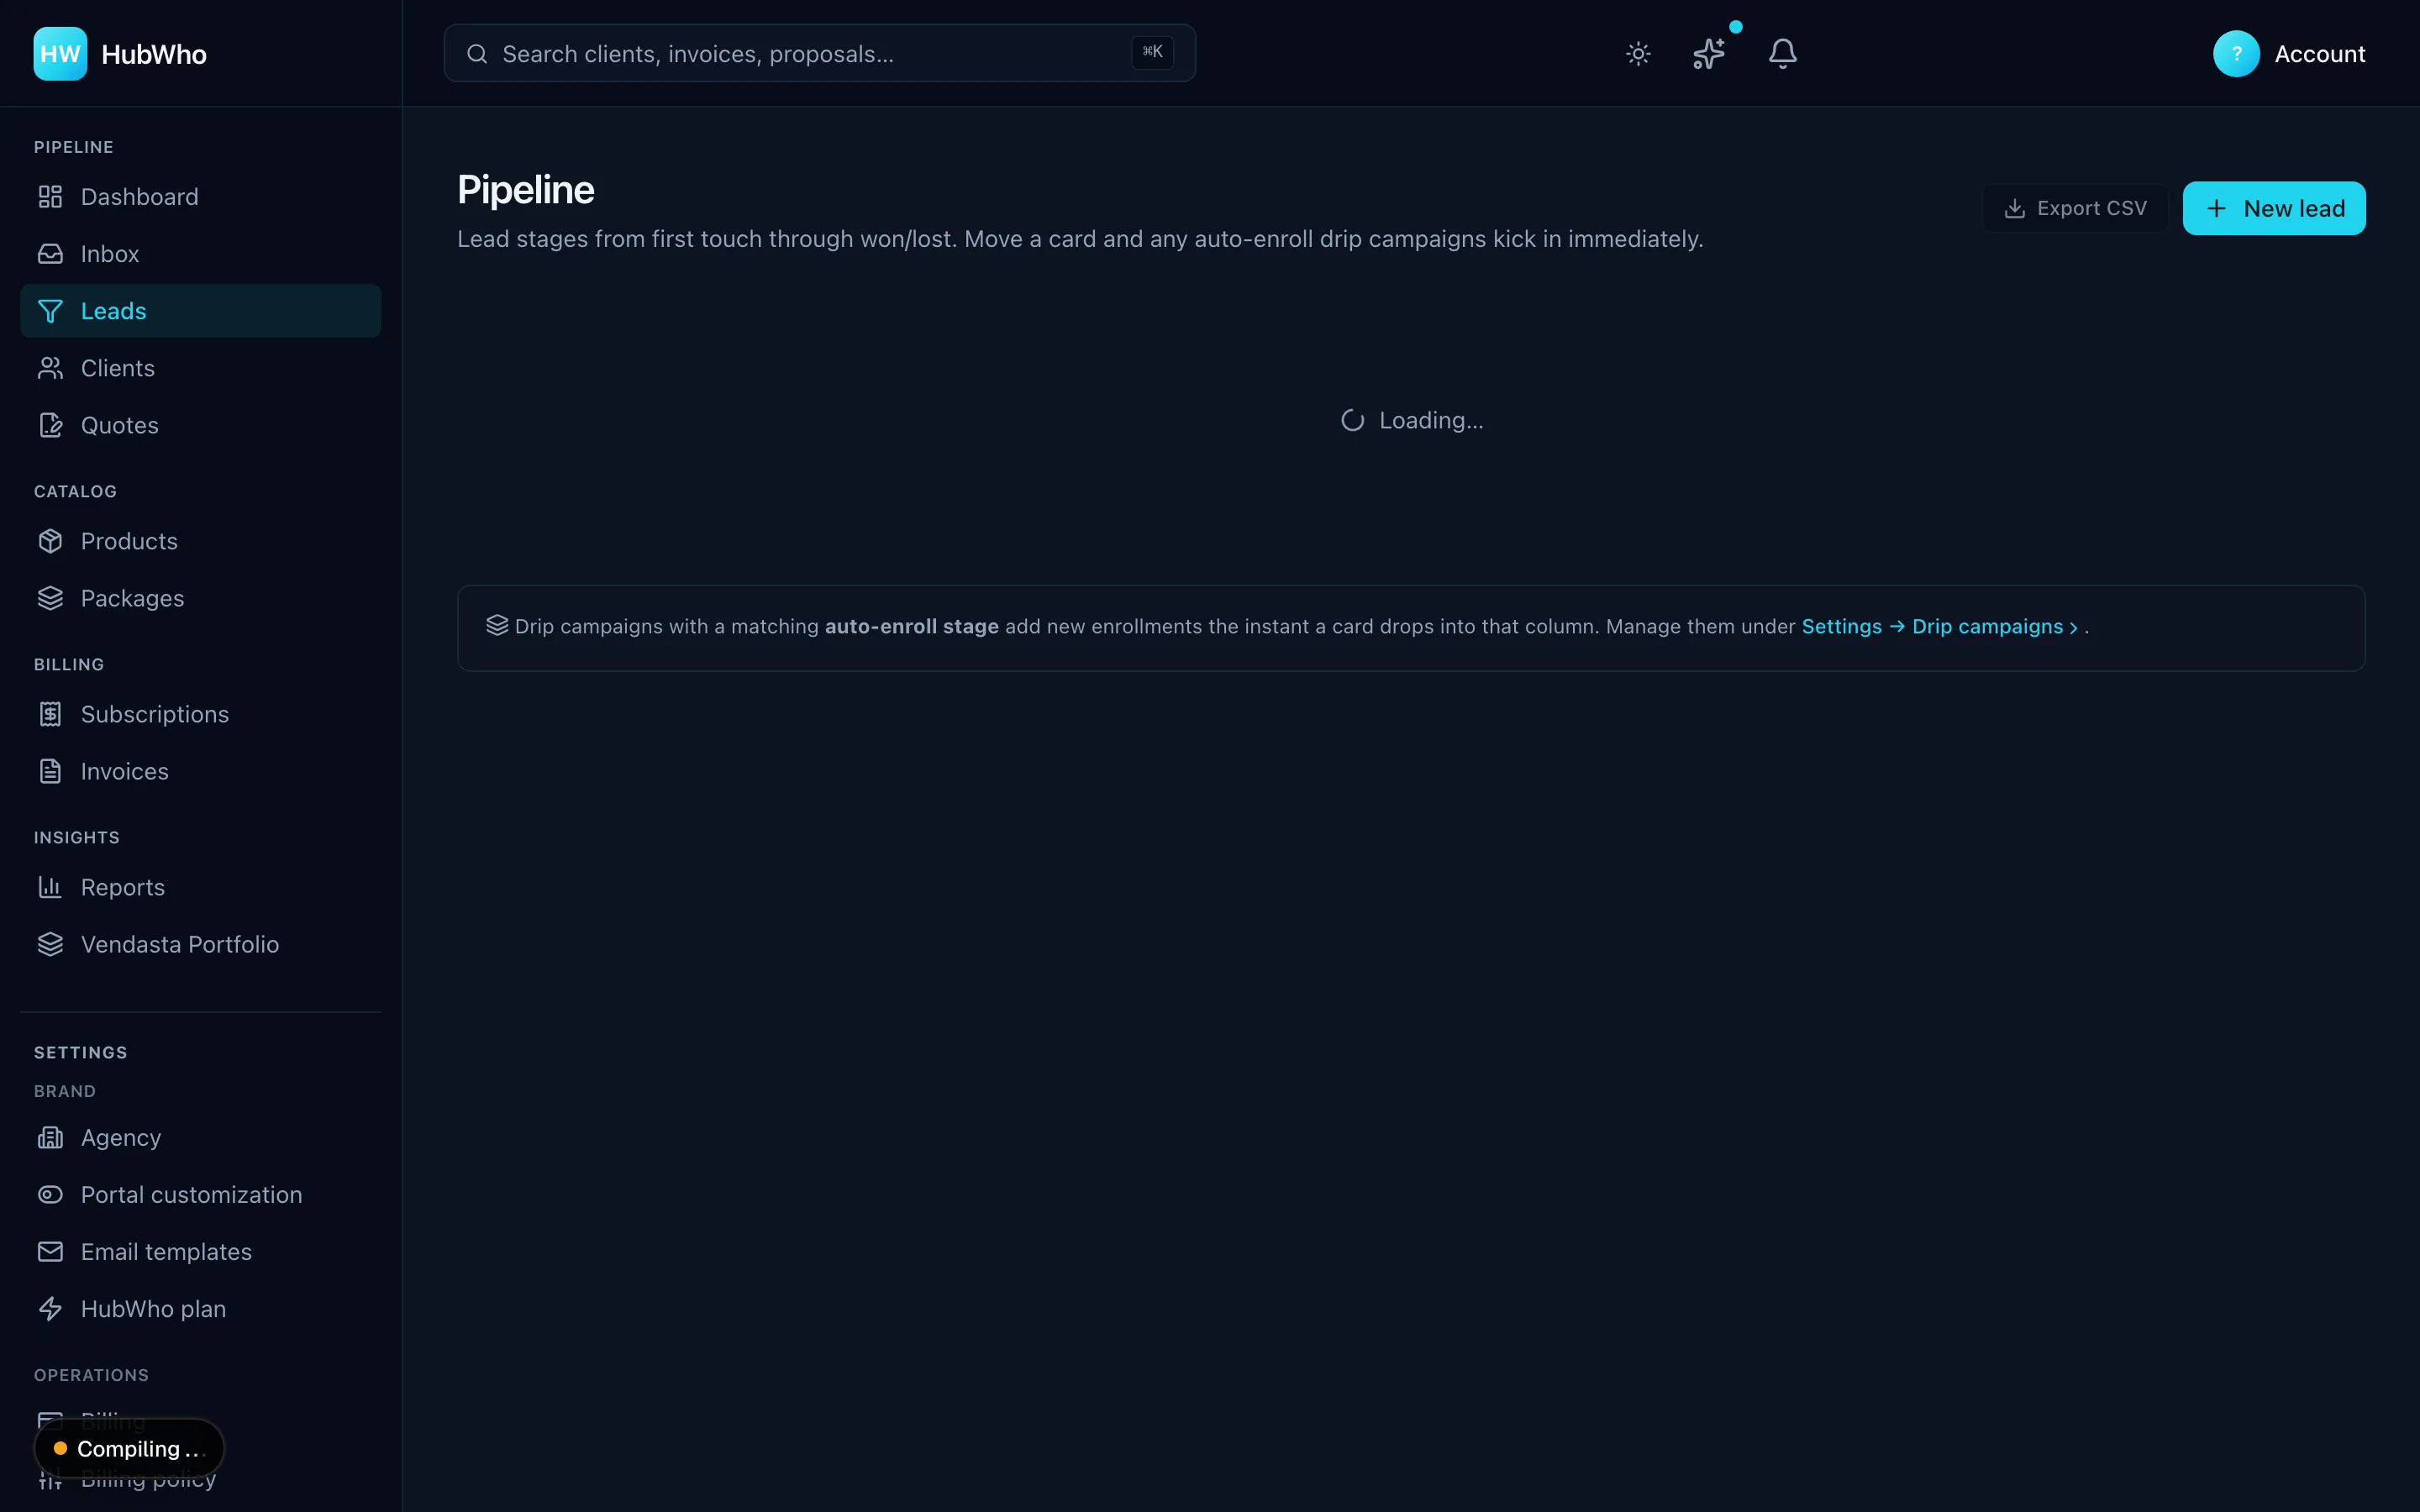Click the plus icon on New lead
Viewport: 2420px width, 1512px height.
pyautogui.click(x=2216, y=208)
